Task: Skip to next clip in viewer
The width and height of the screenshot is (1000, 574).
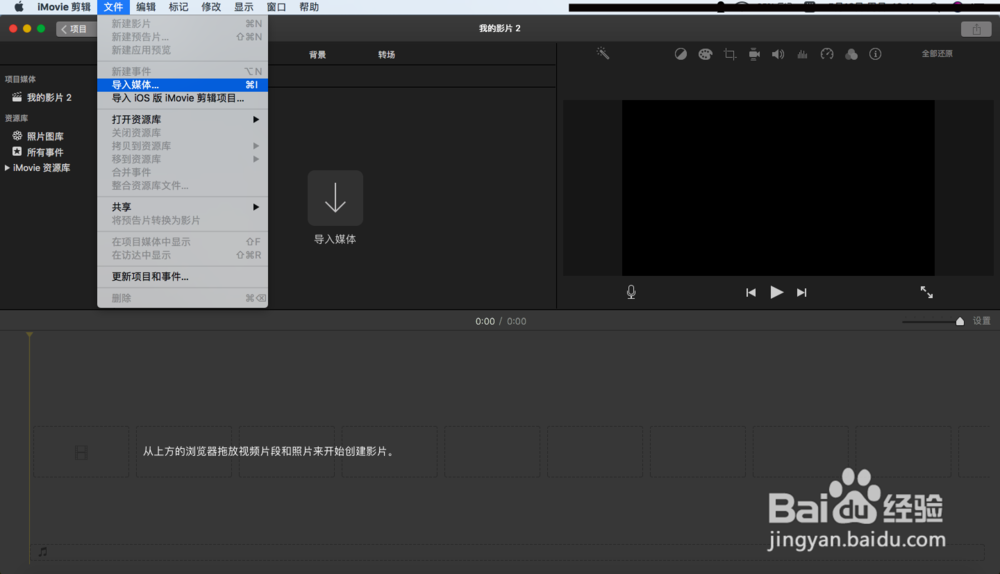Action: point(802,292)
